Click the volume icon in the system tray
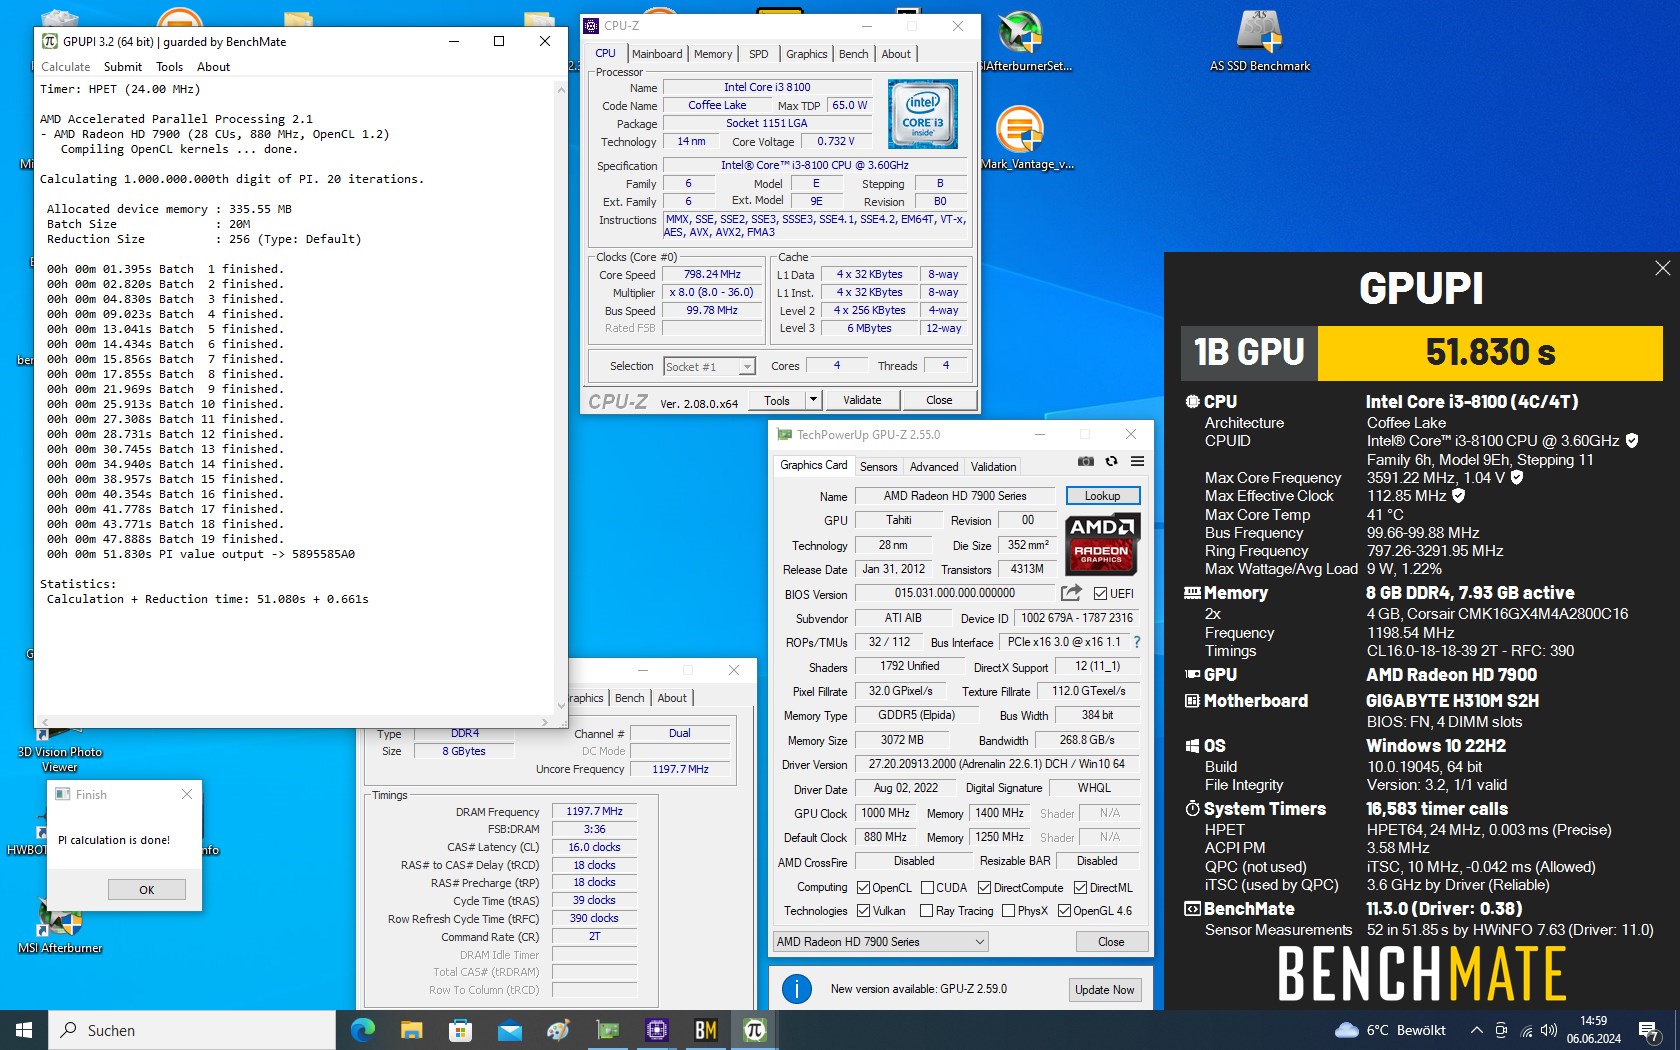 click(1549, 1030)
